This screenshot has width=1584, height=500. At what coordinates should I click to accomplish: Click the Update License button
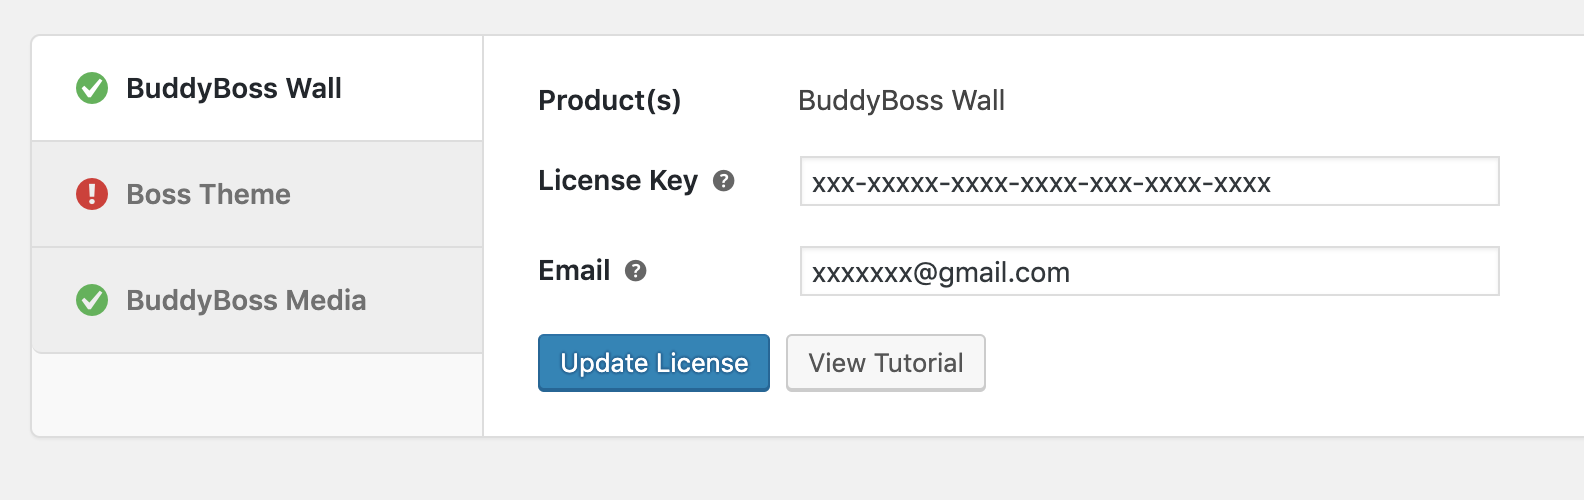click(654, 363)
